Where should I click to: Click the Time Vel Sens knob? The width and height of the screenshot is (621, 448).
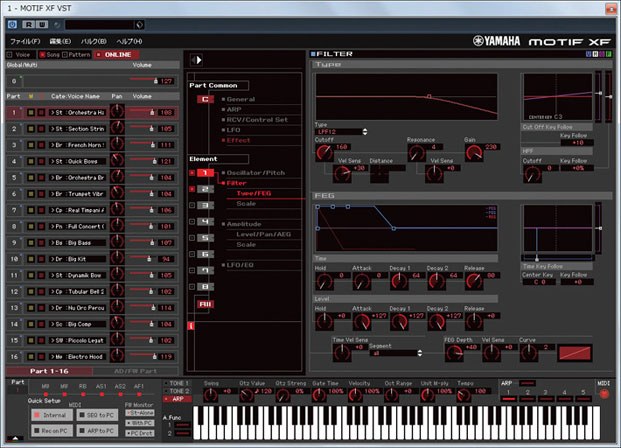tap(341, 353)
